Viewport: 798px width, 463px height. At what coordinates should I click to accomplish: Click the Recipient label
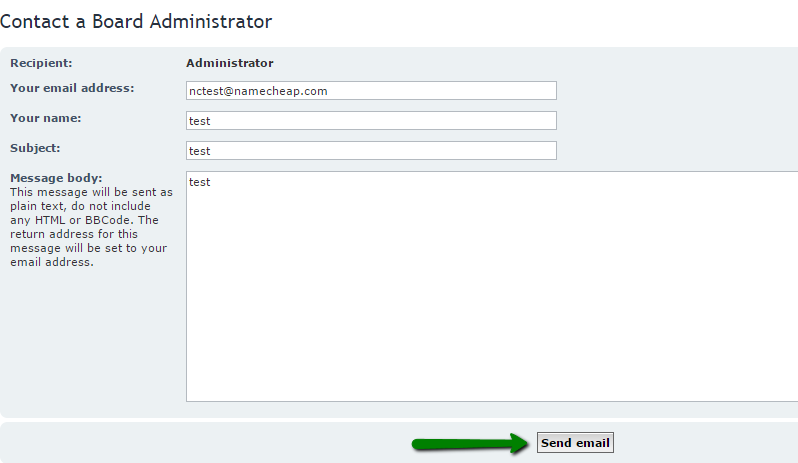coord(41,63)
